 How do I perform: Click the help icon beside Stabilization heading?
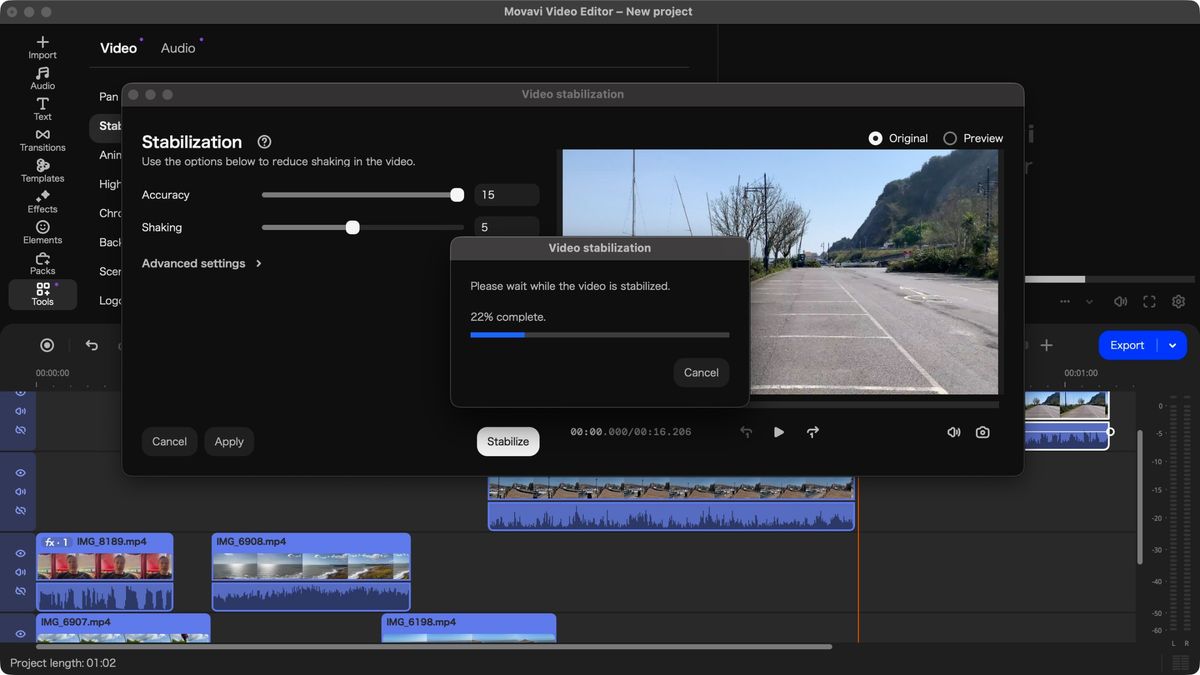point(264,142)
